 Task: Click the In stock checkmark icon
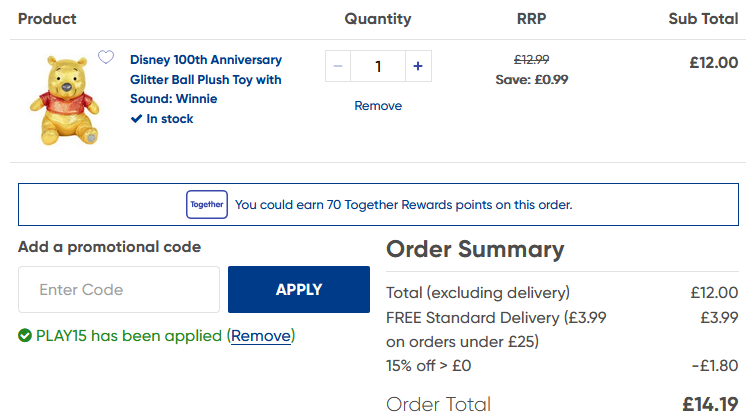pyautogui.click(x=136, y=119)
